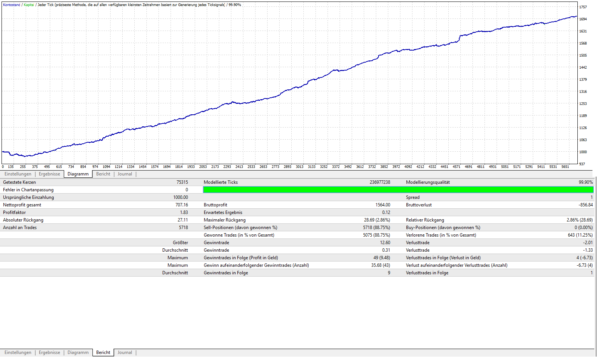Switch to Ergebnisse in bottom tab bar
This screenshot has height=360, width=600.
pyautogui.click(x=49, y=352)
